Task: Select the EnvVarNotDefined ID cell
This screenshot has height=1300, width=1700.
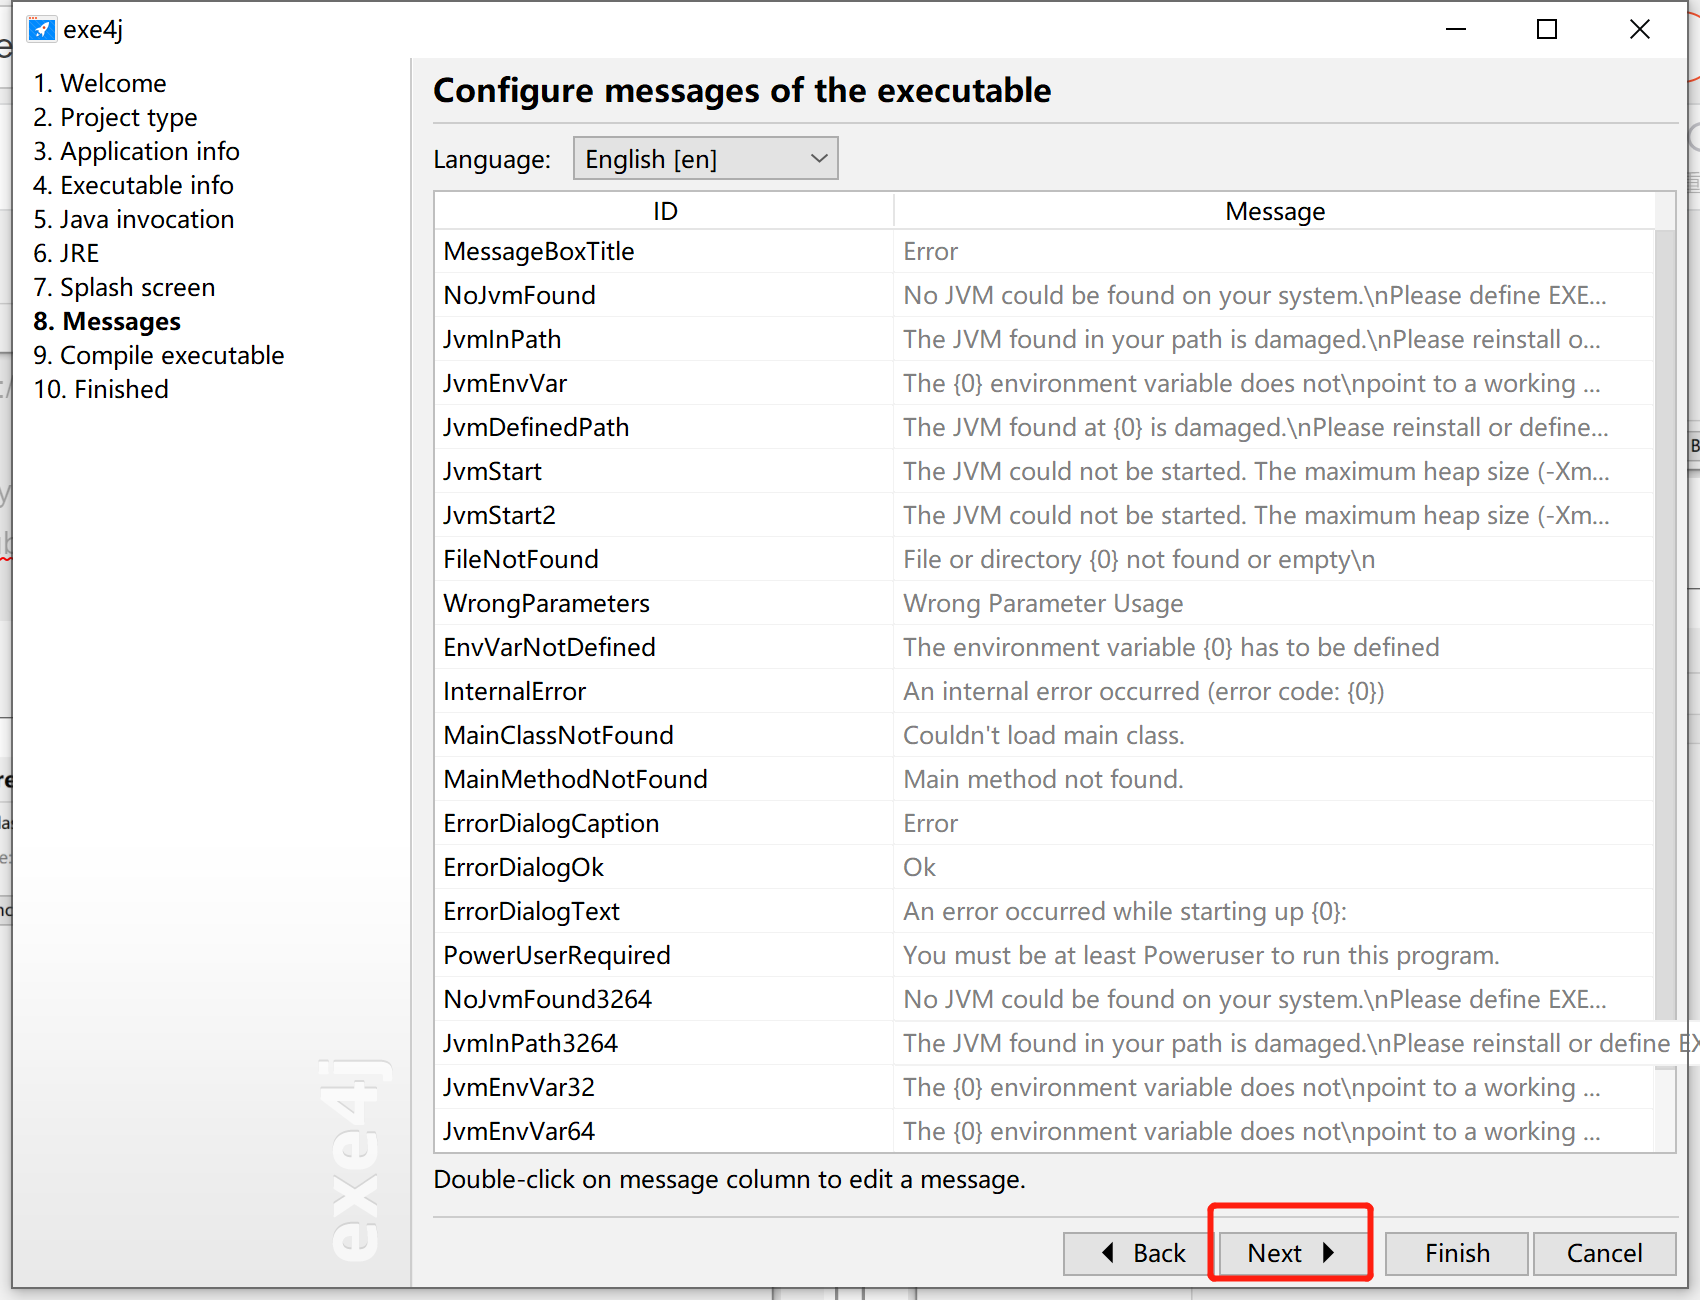Action: point(664,647)
